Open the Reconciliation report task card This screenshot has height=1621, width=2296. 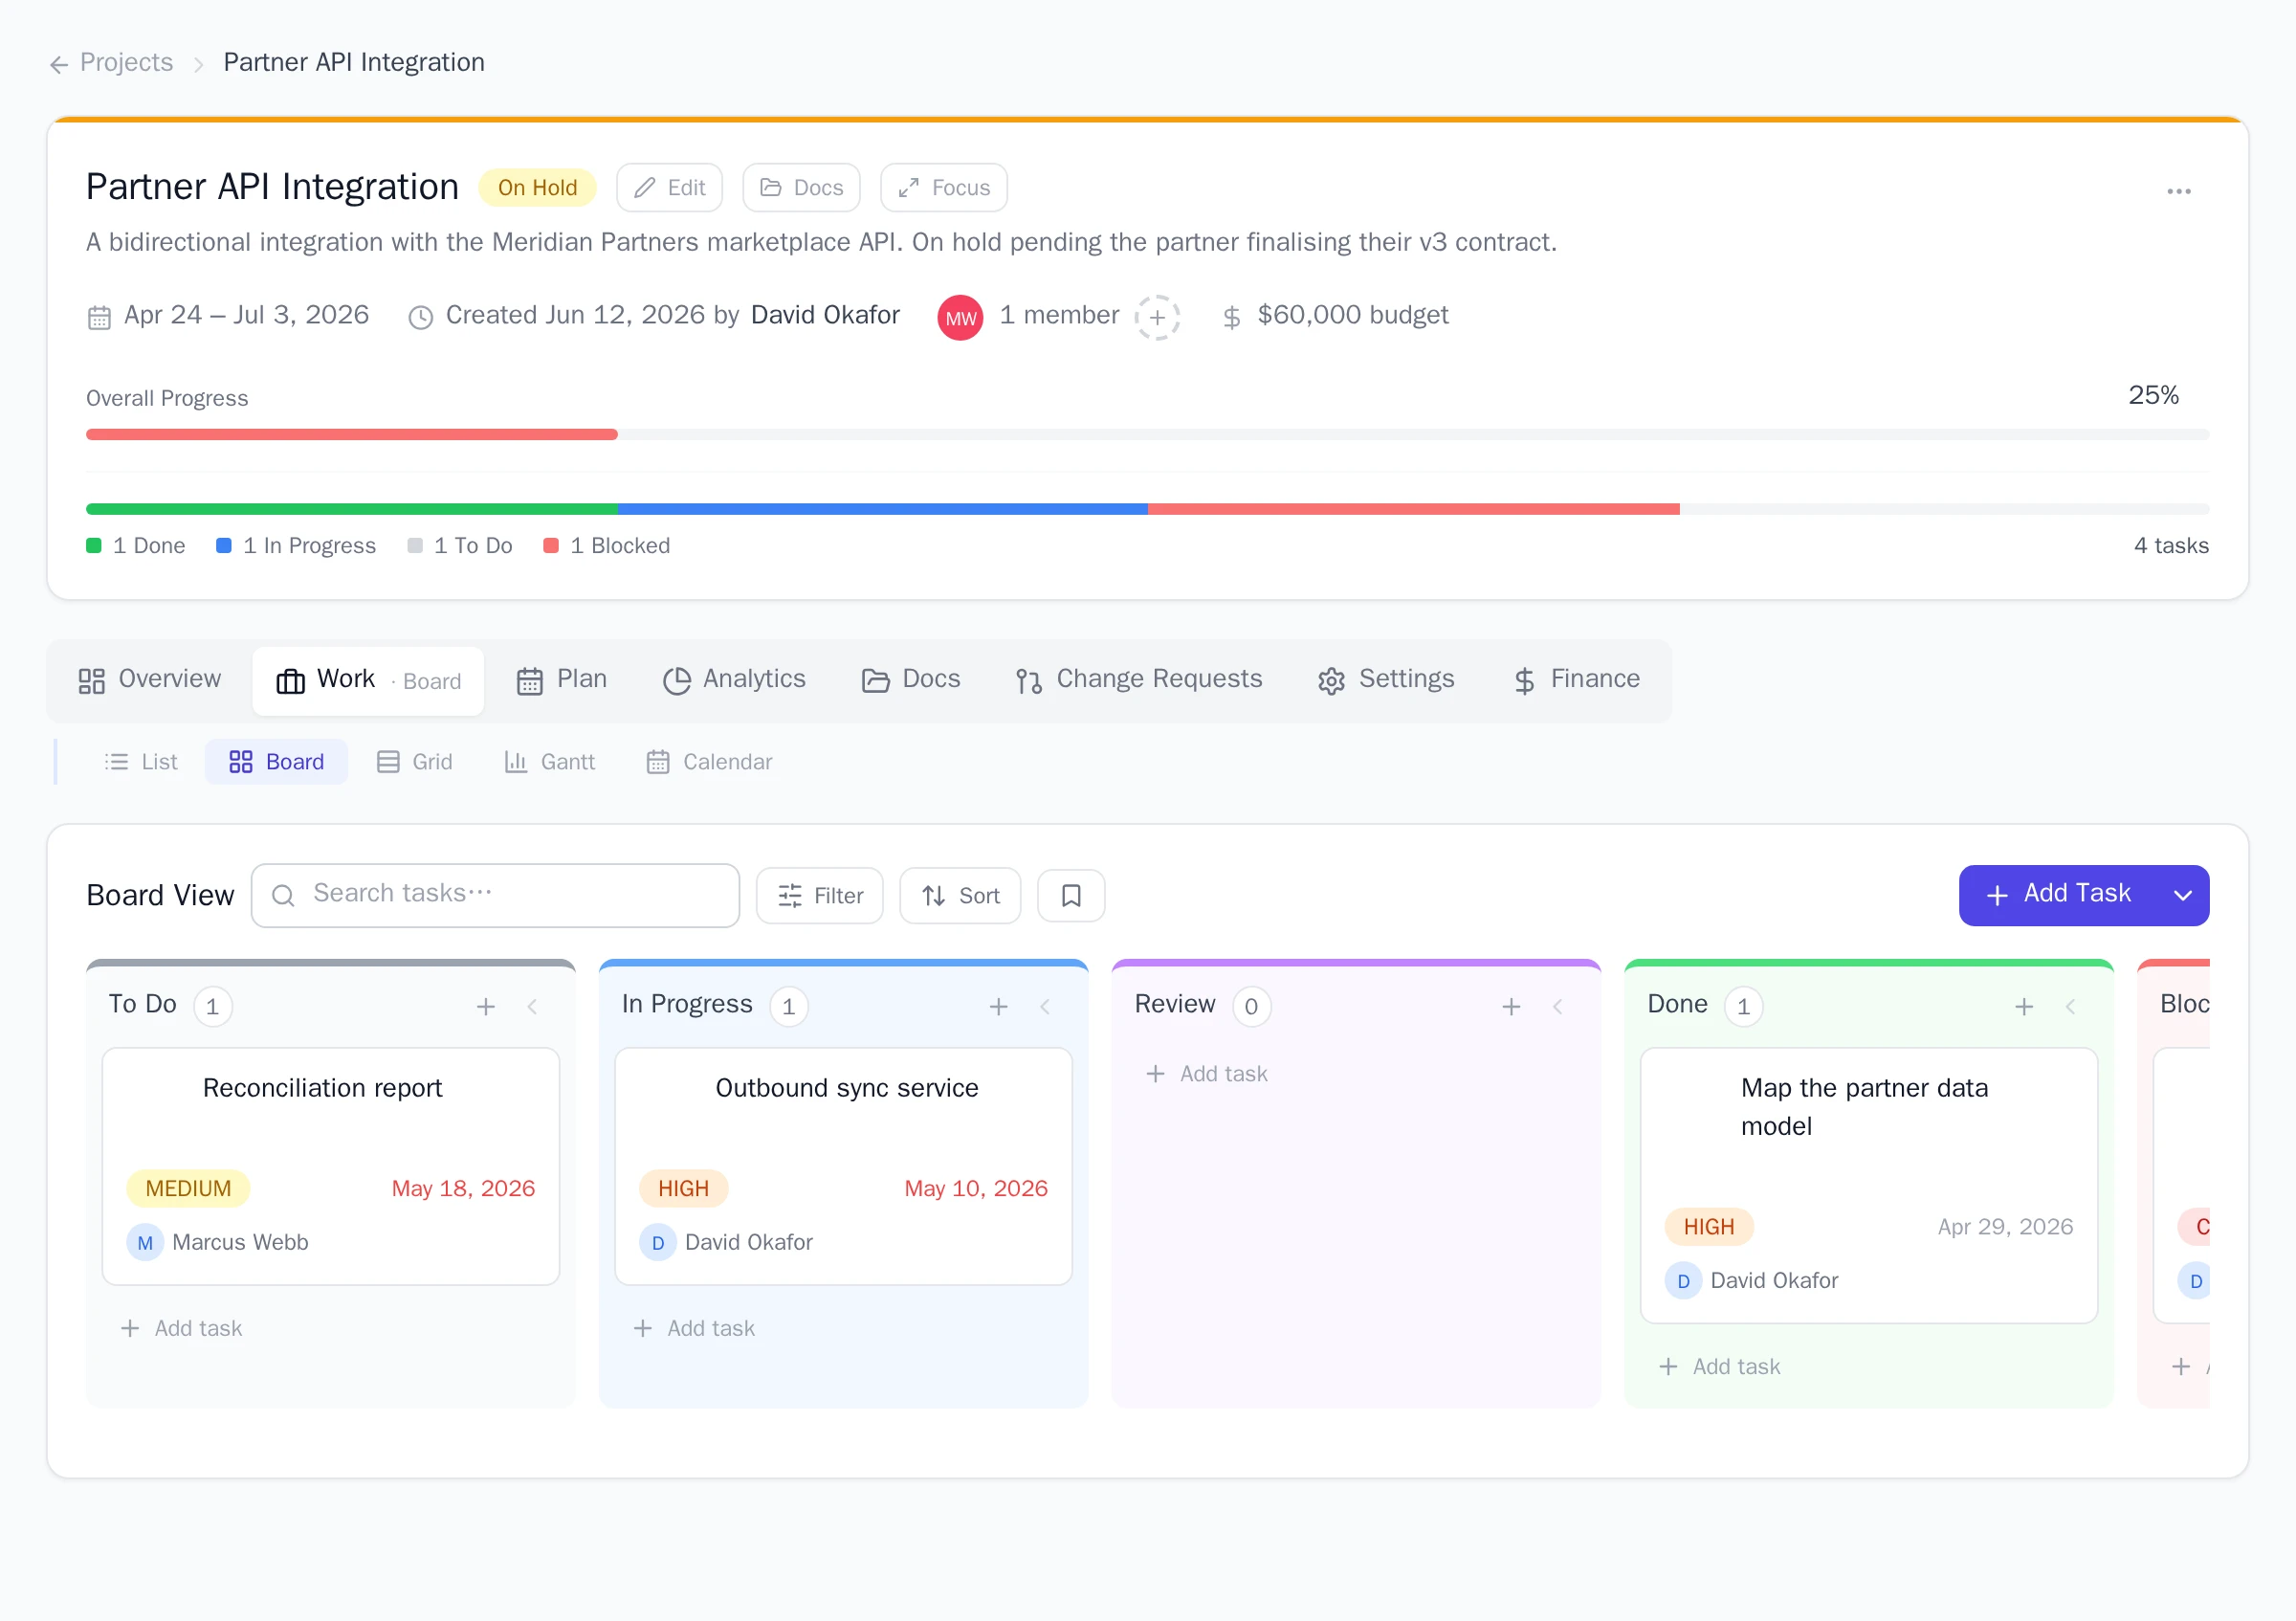click(331, 1166)
